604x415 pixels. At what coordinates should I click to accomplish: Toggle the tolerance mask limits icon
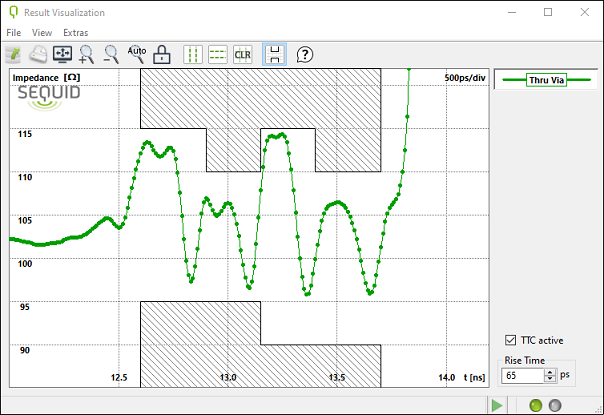[273, 54]
